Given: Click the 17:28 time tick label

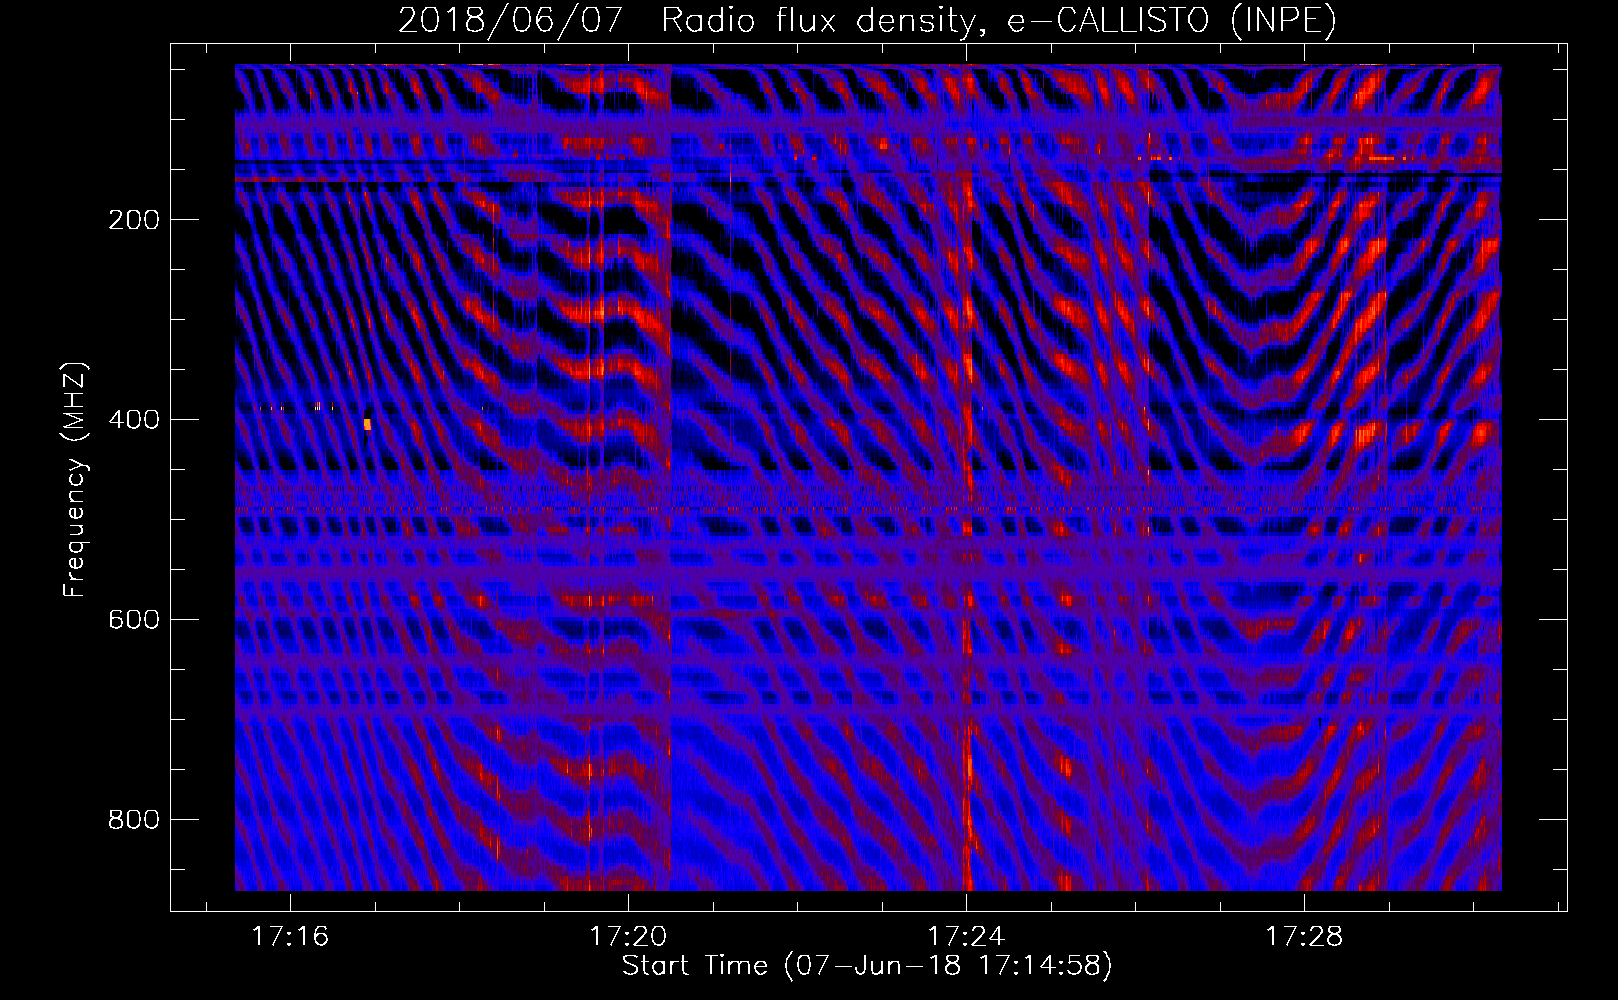Looking at the screenshot, I should (x=1304, y=937).
